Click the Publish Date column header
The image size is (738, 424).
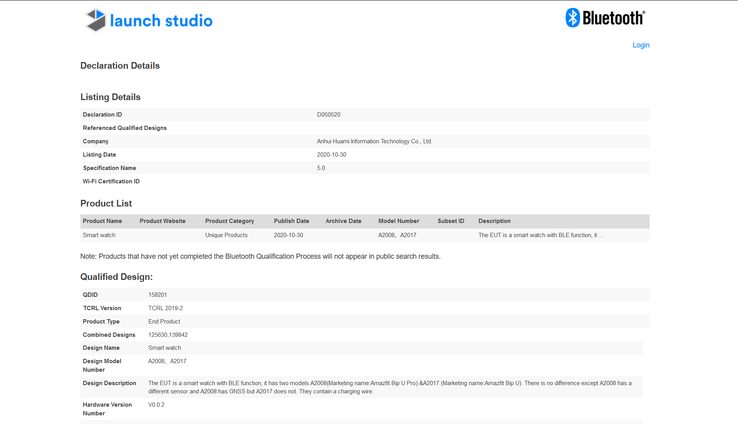(x=291, y=221)
